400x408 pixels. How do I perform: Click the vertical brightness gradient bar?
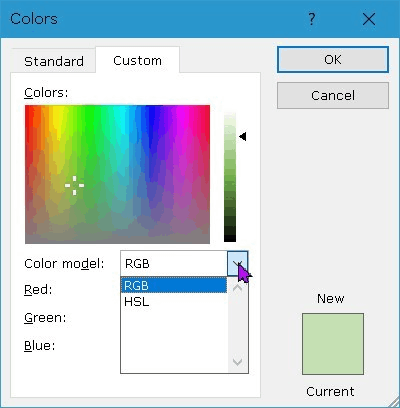click(x=230, y=177)
